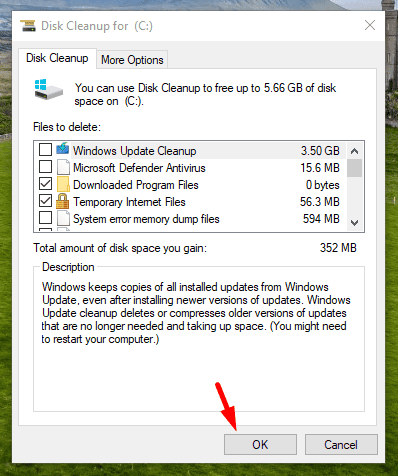Click the Windows drive icon beside summary text
This screenshot has width=398, height=476.
click(48, 89)
